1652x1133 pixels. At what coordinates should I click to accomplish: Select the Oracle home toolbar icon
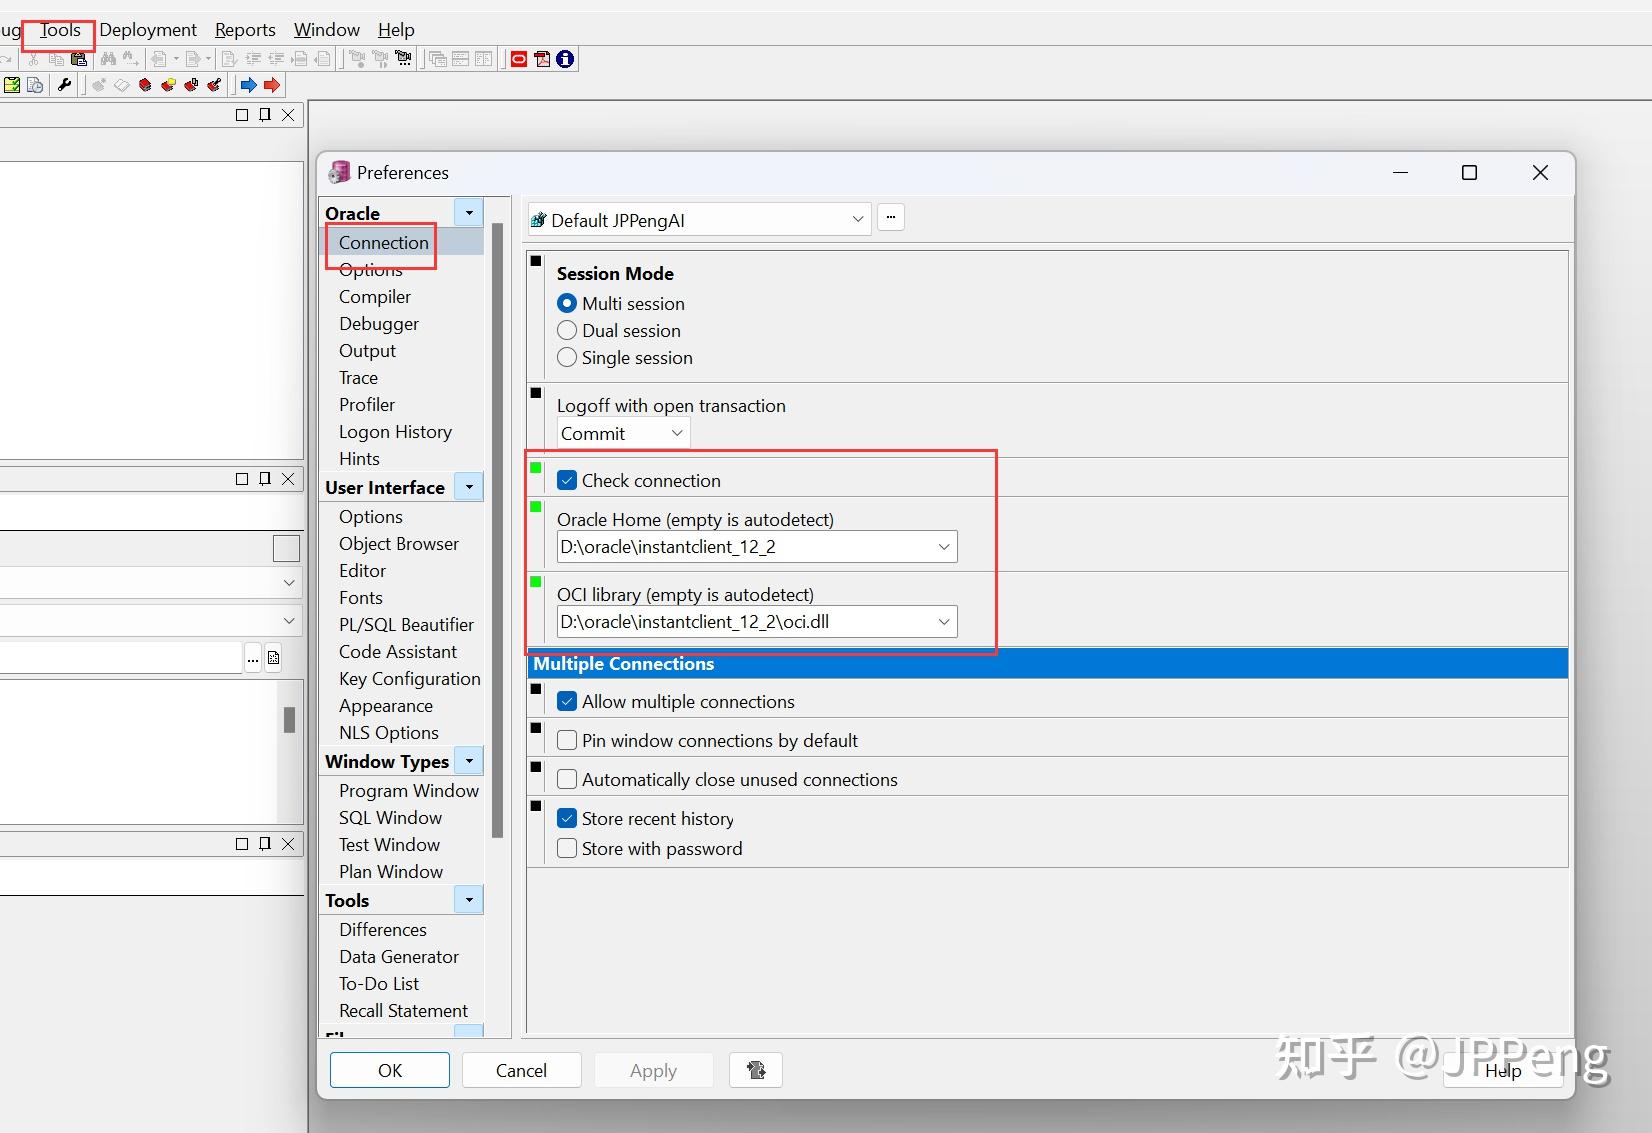click(x=519, y=60)
